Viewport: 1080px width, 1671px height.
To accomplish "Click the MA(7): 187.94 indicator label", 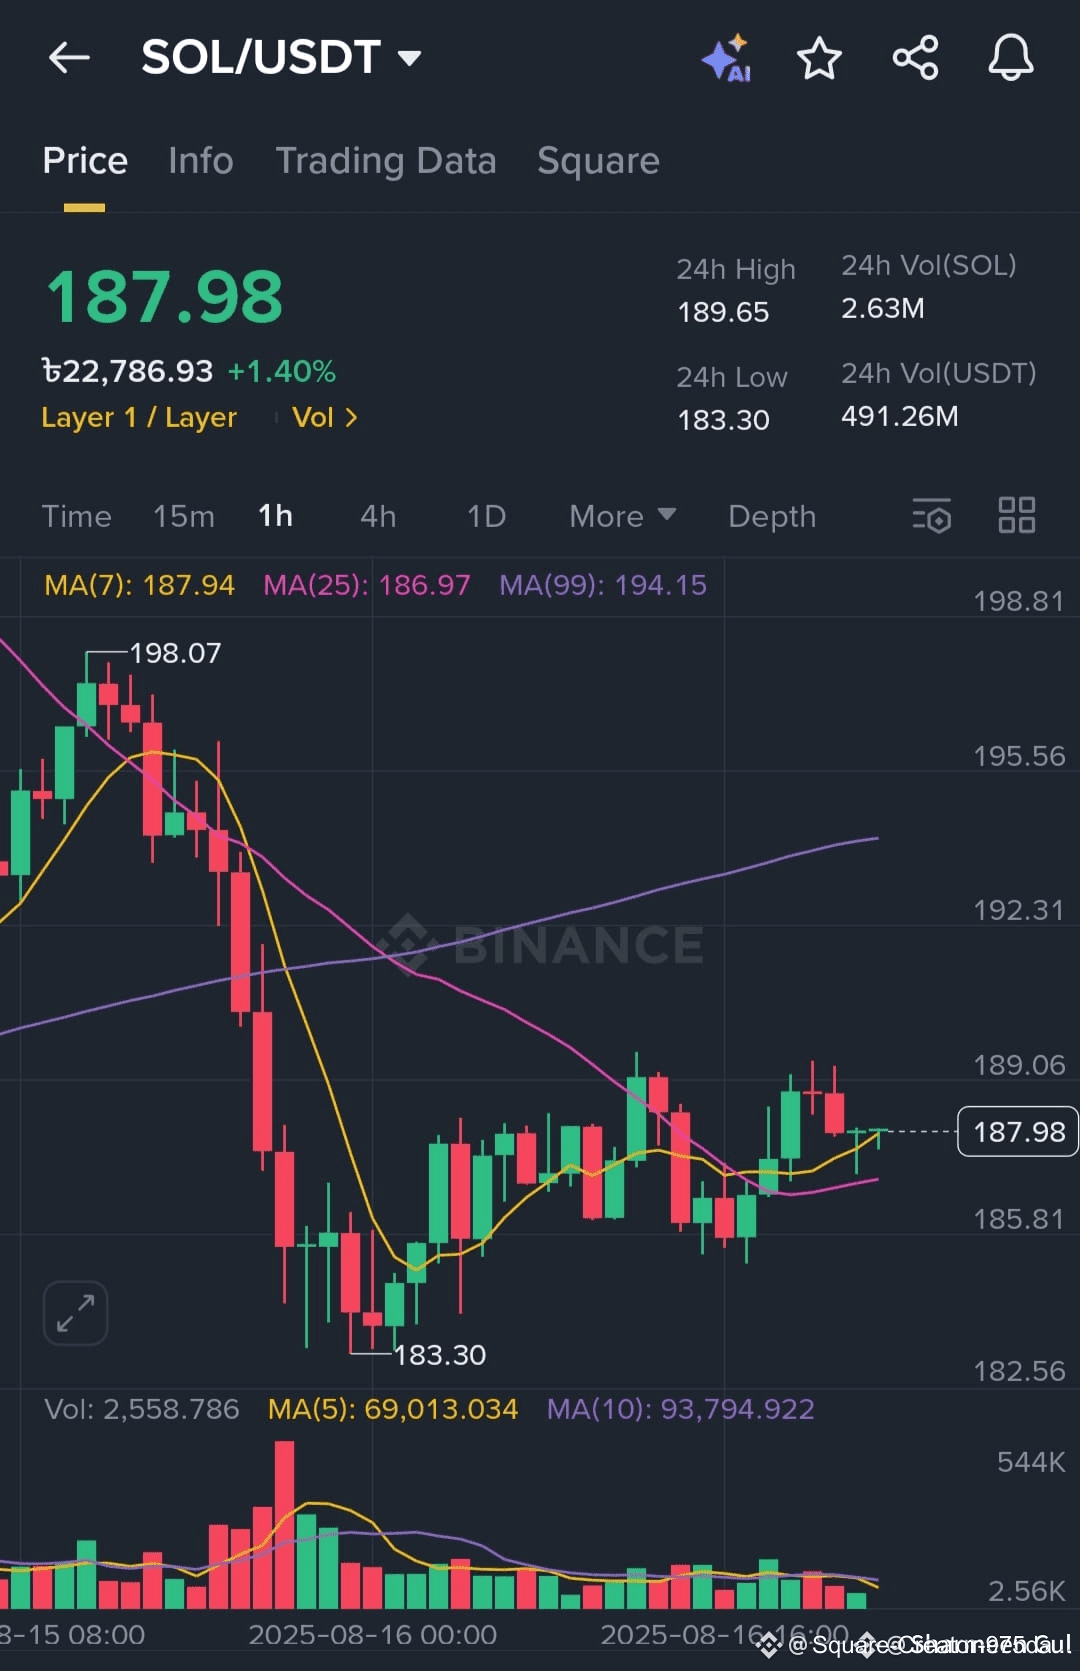I will (140, 585).
